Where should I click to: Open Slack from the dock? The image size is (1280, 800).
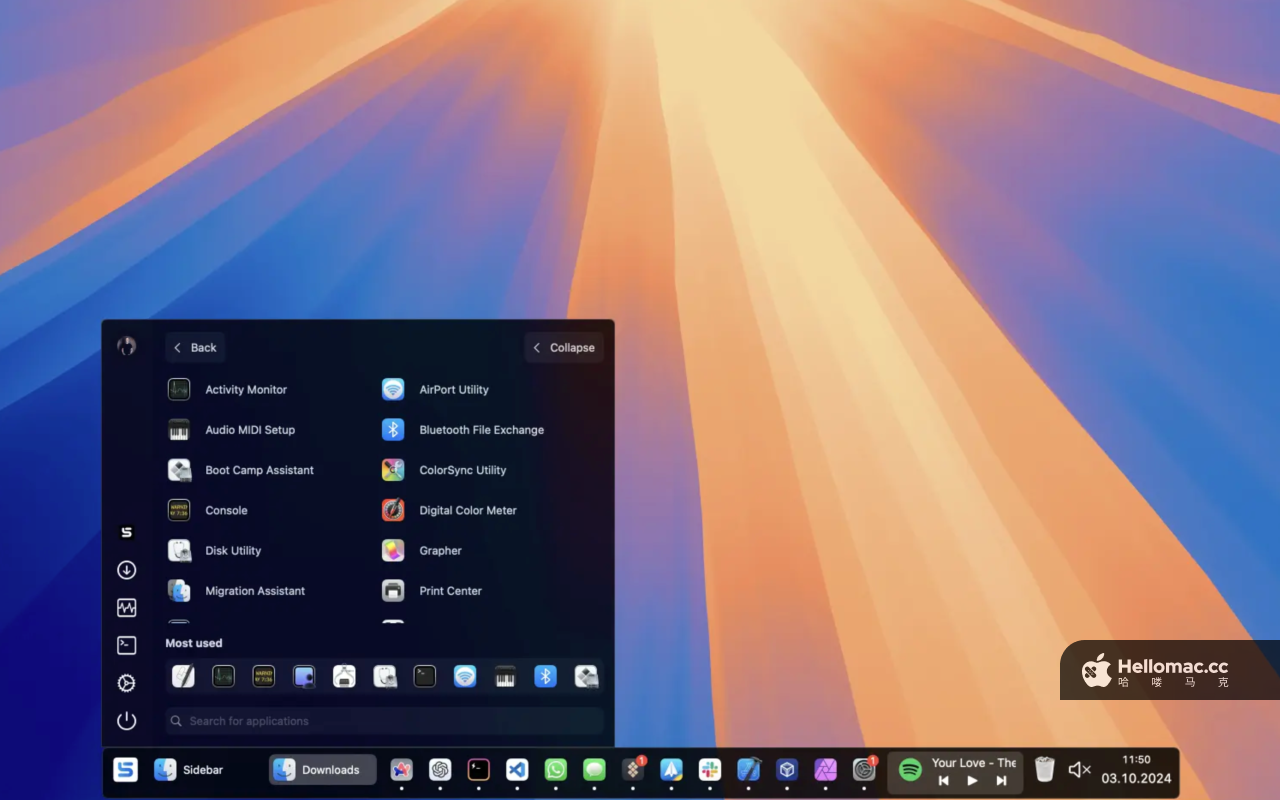click(710, 769)
